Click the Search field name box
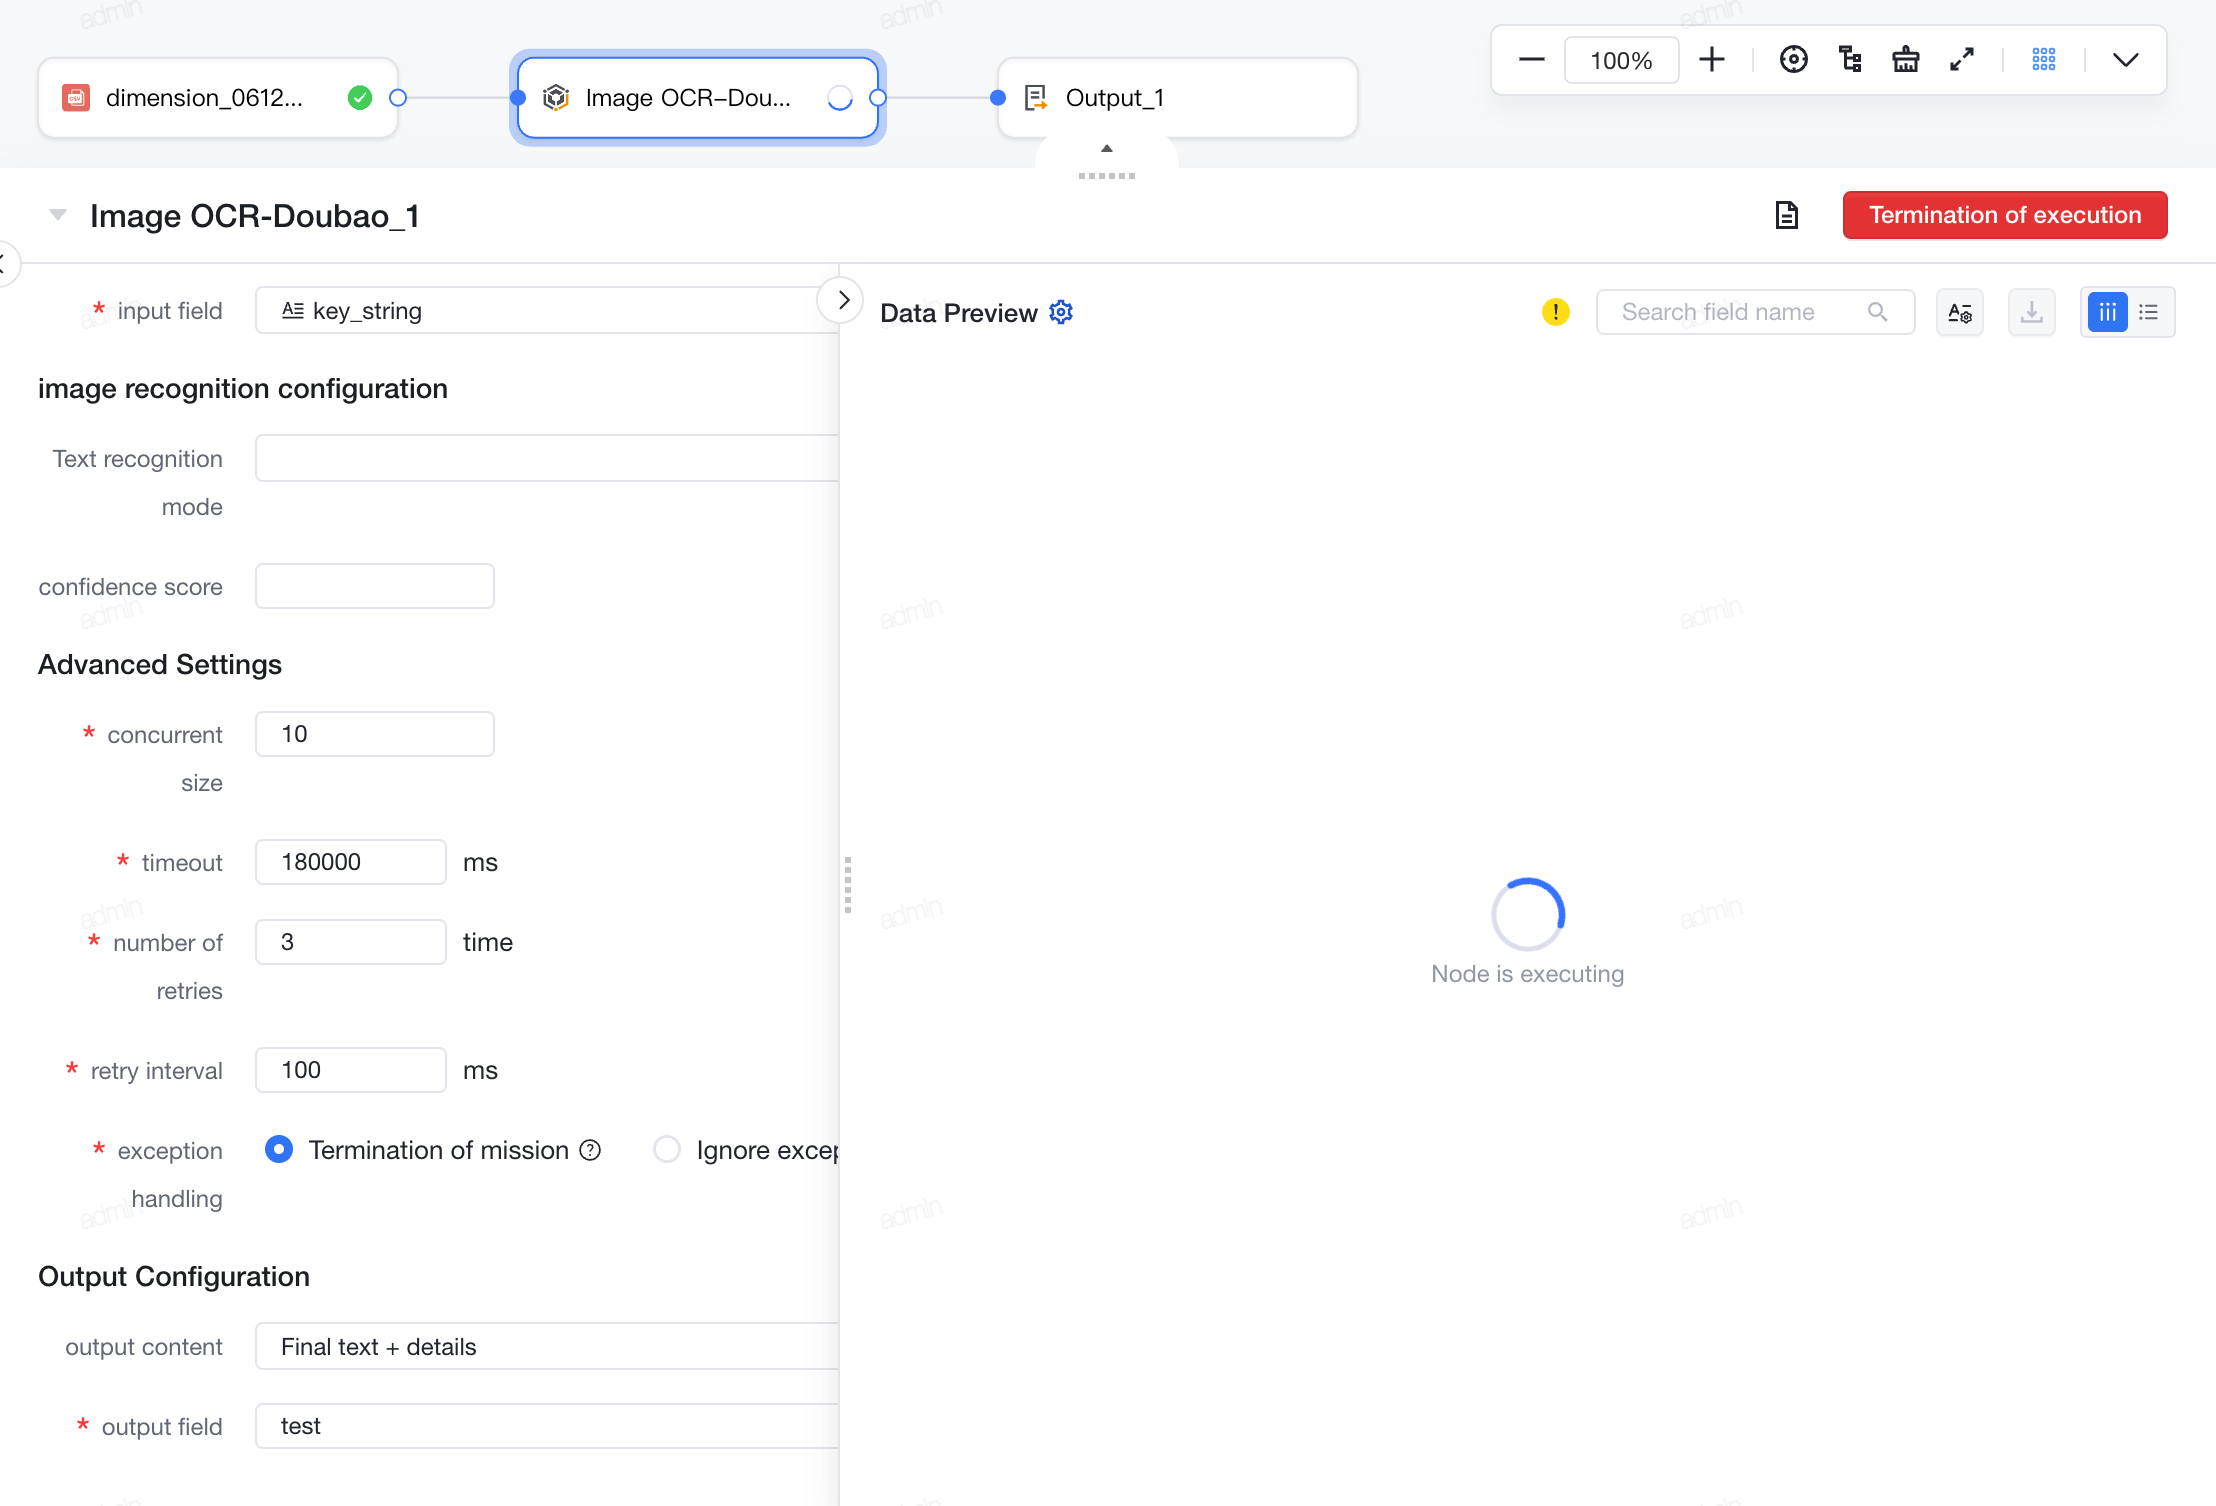 pos(1755,312)
